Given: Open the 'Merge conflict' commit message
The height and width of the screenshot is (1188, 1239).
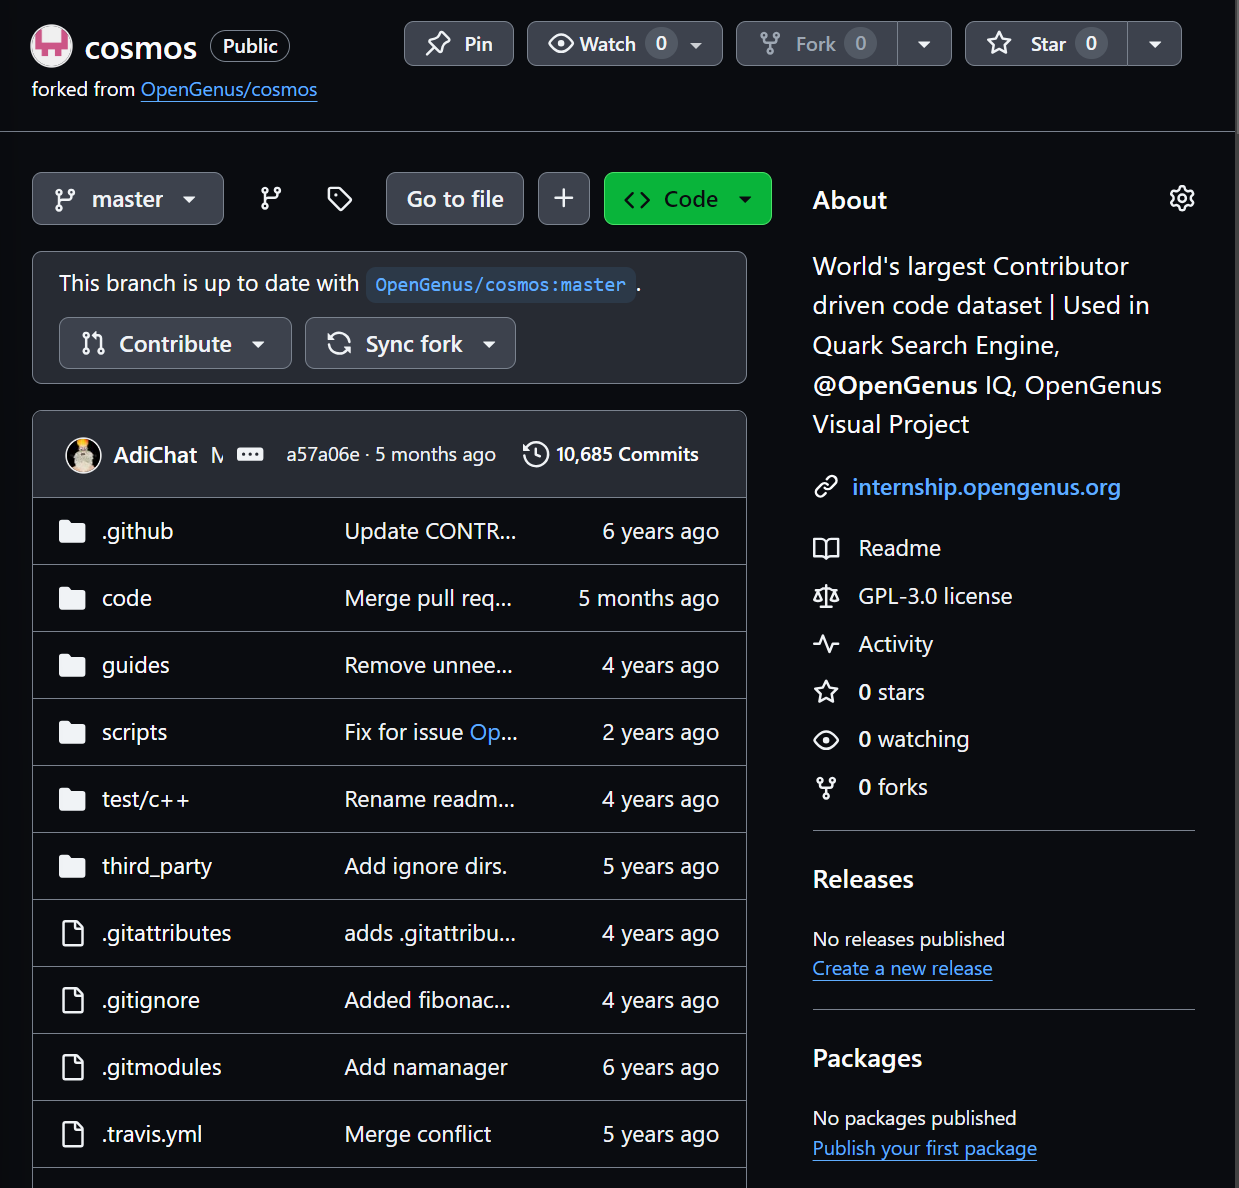Looking at the screenshot, I should point(418,1134).
